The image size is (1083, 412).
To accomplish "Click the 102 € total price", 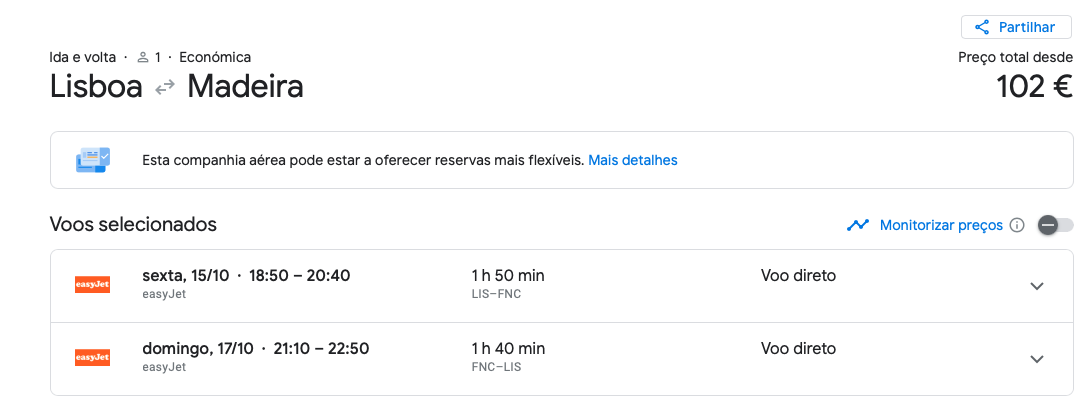I will click(1034, 87).
